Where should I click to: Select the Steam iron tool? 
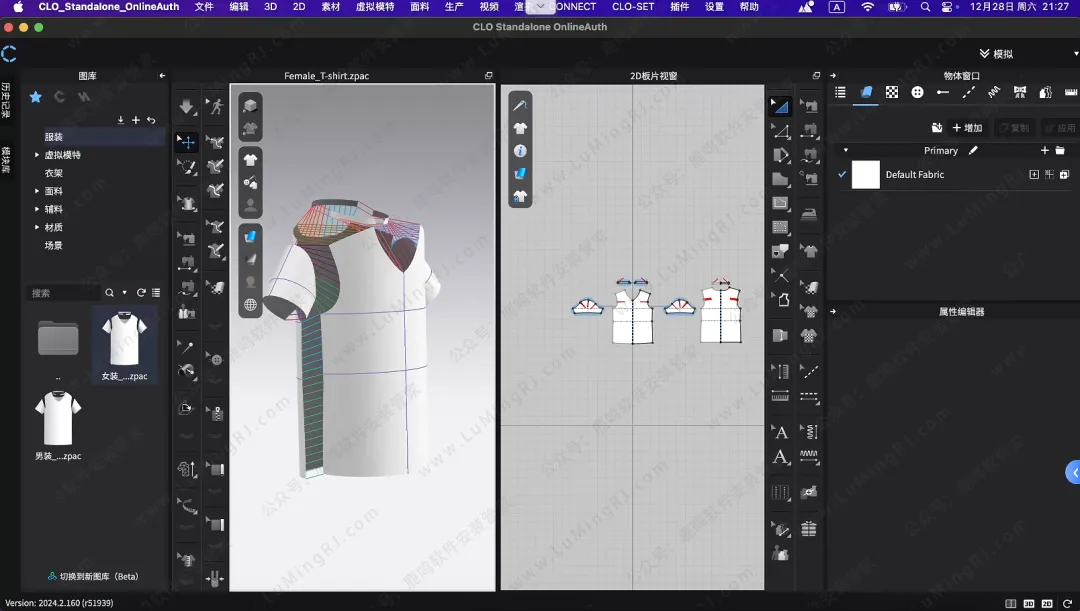(x=809, y=213)
